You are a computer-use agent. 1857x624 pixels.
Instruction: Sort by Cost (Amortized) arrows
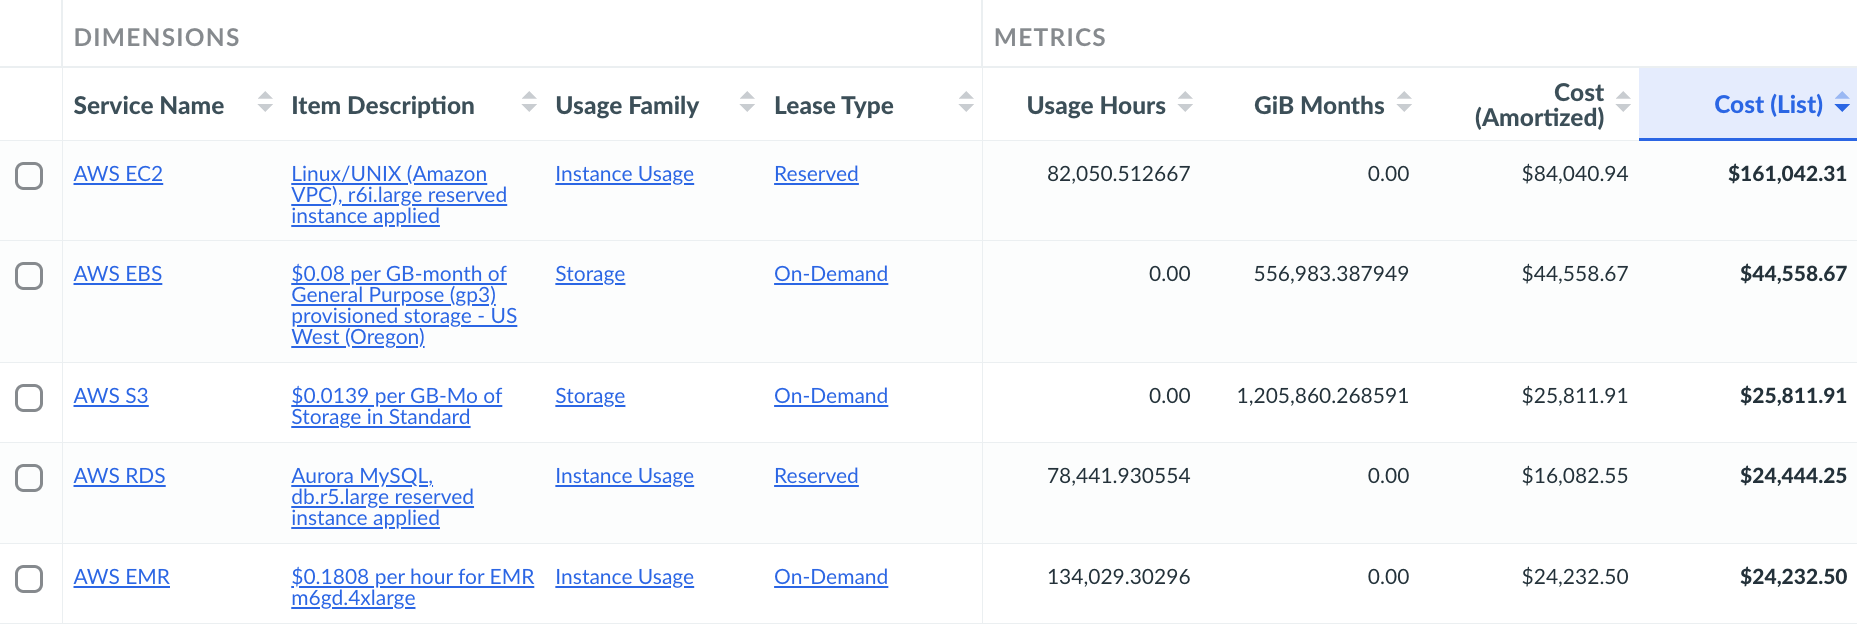1623,102
